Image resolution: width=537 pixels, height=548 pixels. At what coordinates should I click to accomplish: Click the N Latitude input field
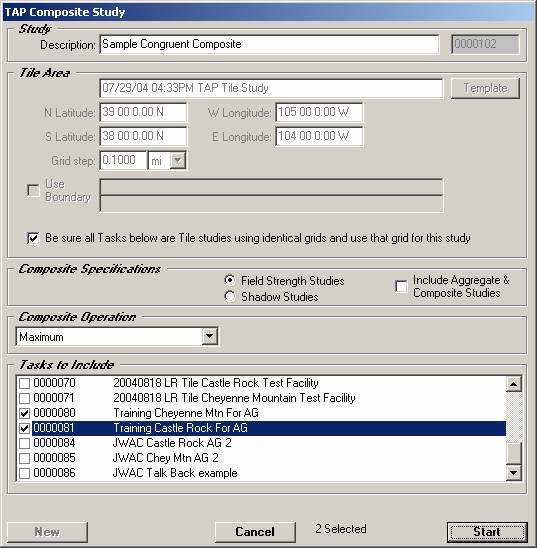143,112
